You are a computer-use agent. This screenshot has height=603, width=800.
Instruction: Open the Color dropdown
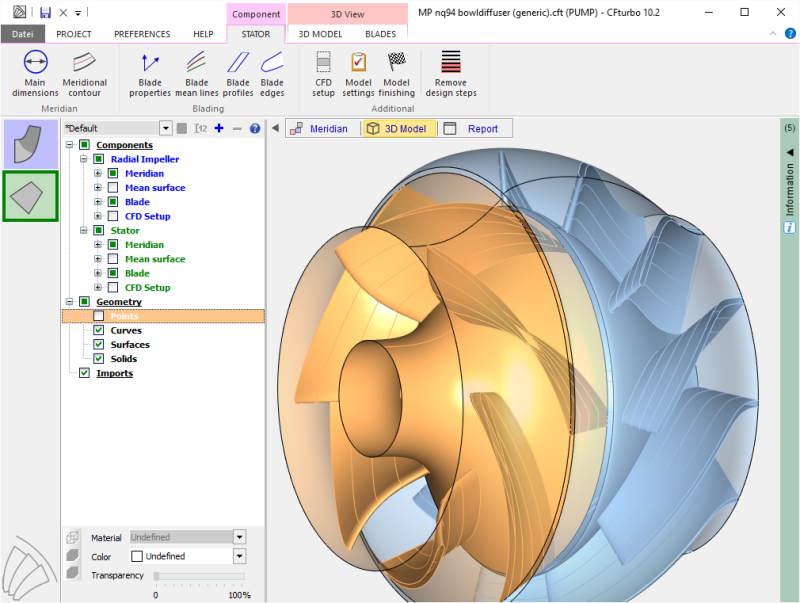(239, 557)
